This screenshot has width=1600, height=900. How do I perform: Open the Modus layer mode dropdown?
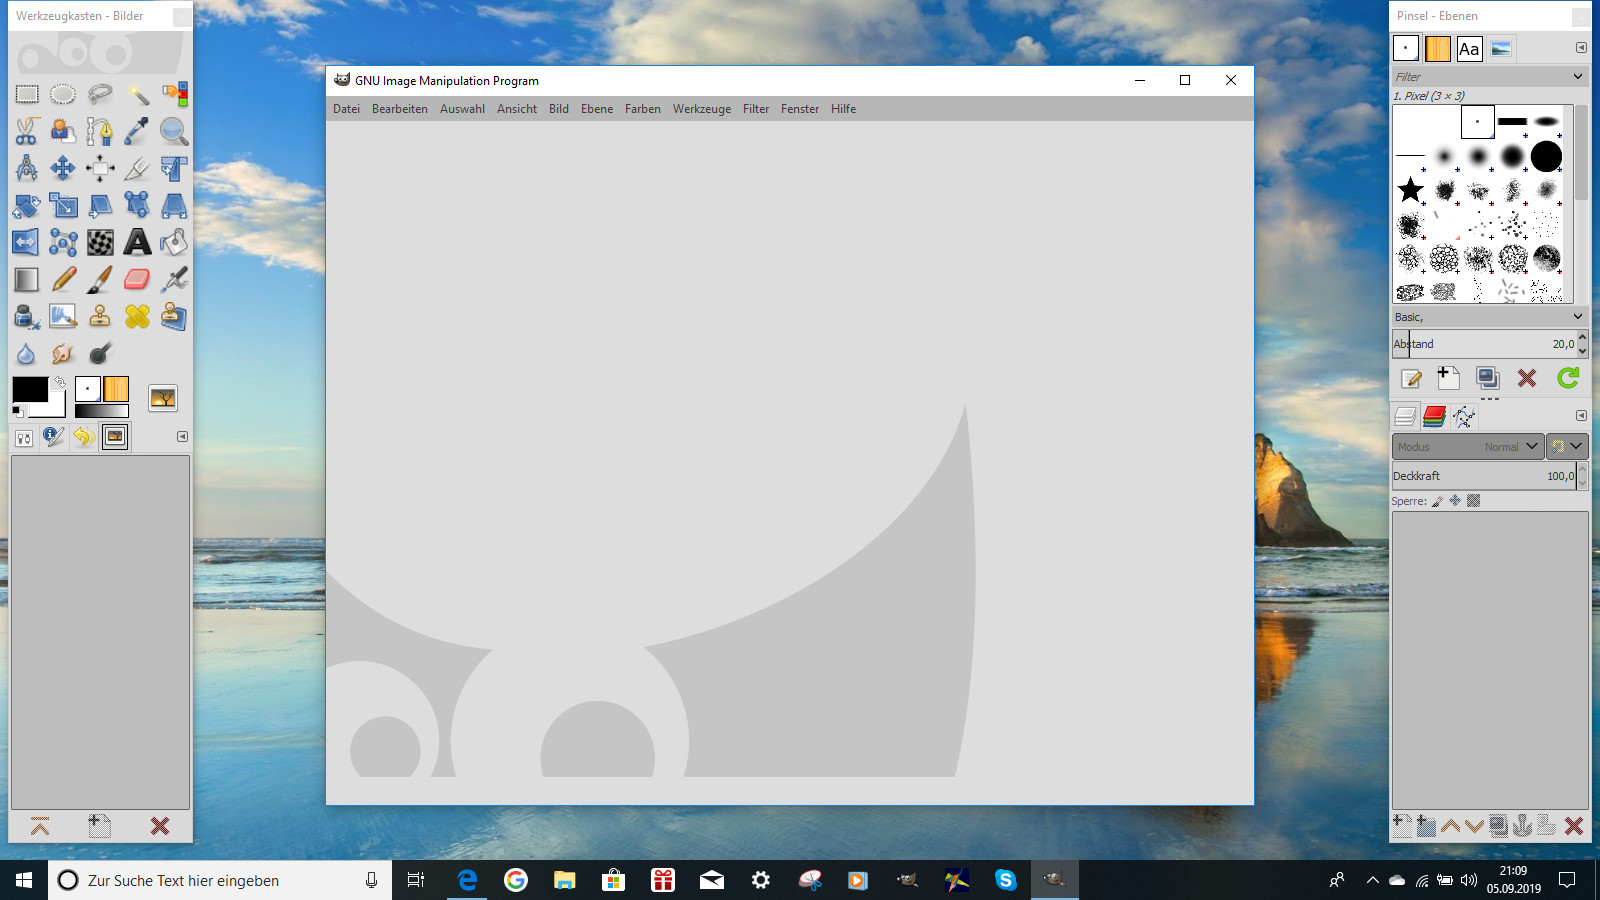1467,446
